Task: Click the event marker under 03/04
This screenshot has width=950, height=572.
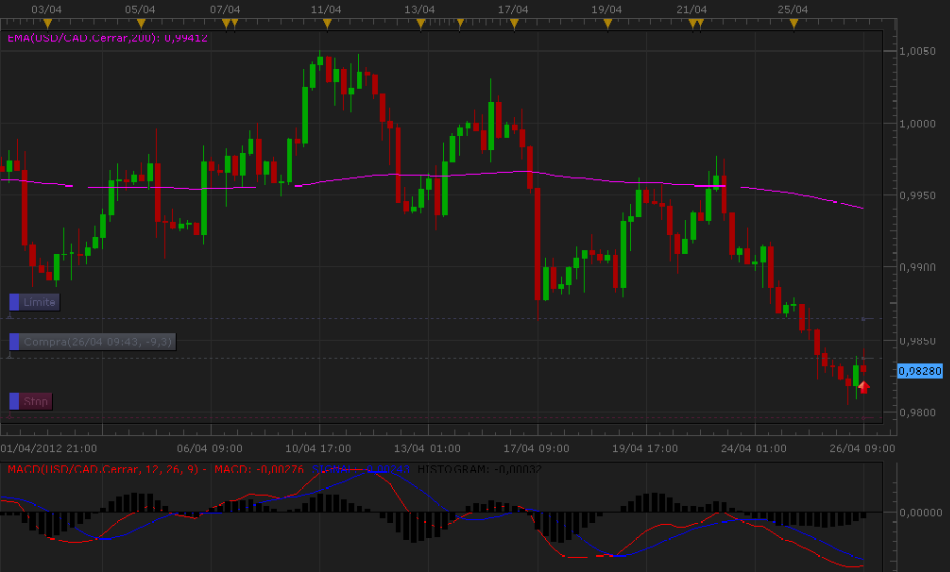Action: click(x=46, y=23)
